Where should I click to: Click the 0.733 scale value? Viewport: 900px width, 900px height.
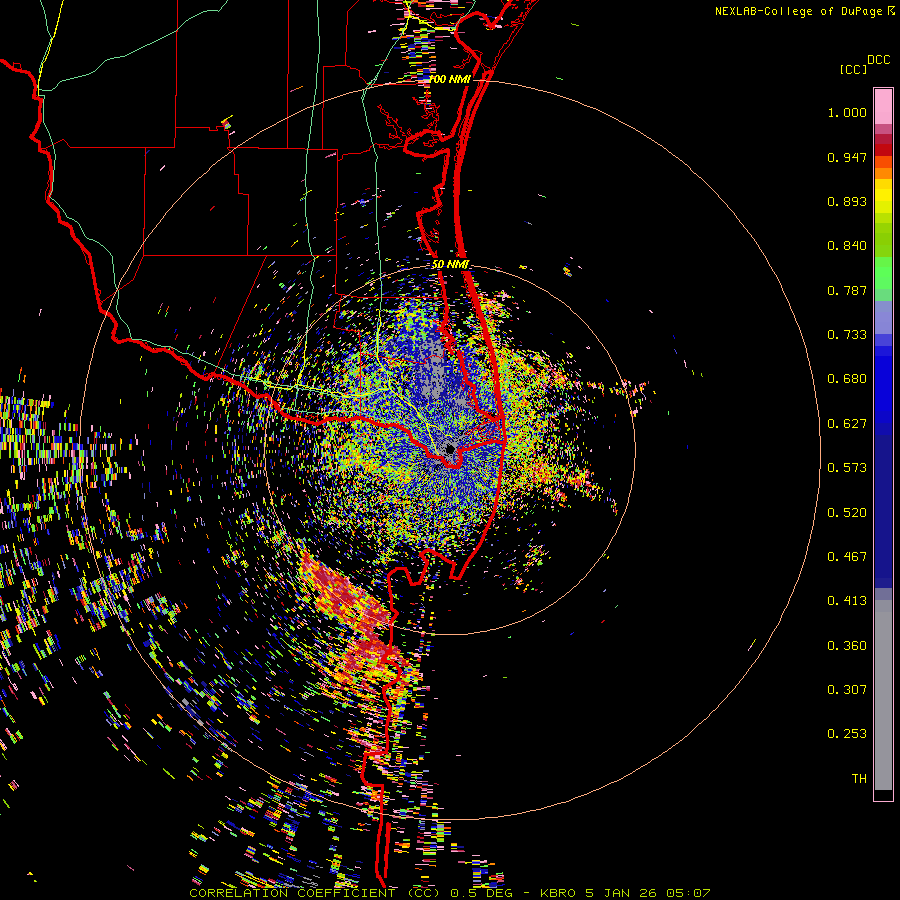(847, 335)
